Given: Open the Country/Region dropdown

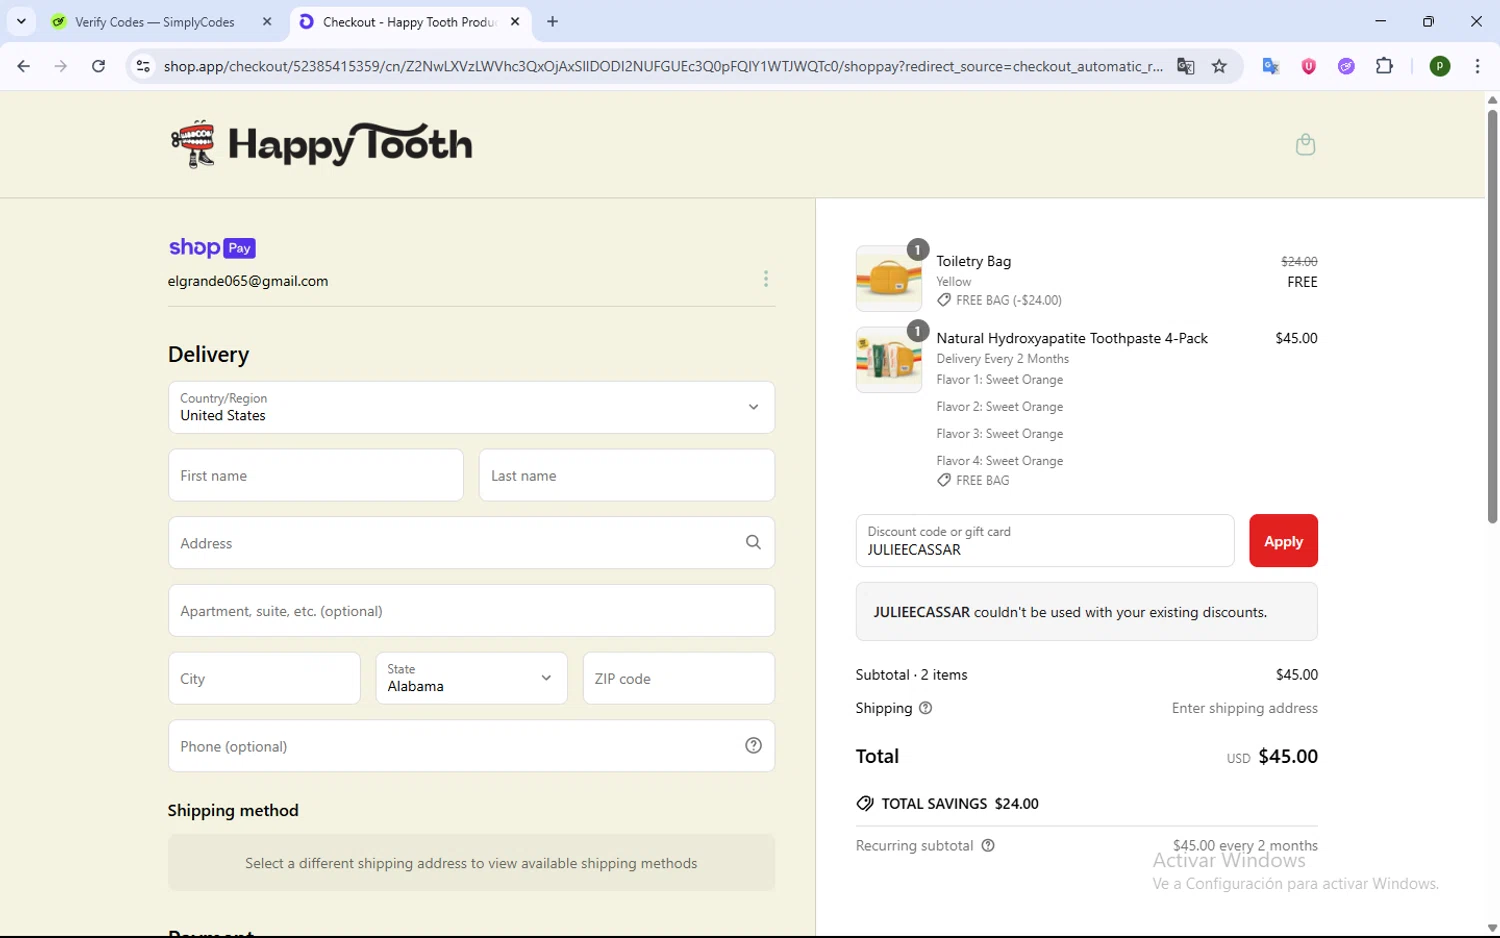Looking at the screenshot, I should pos(471,407).
